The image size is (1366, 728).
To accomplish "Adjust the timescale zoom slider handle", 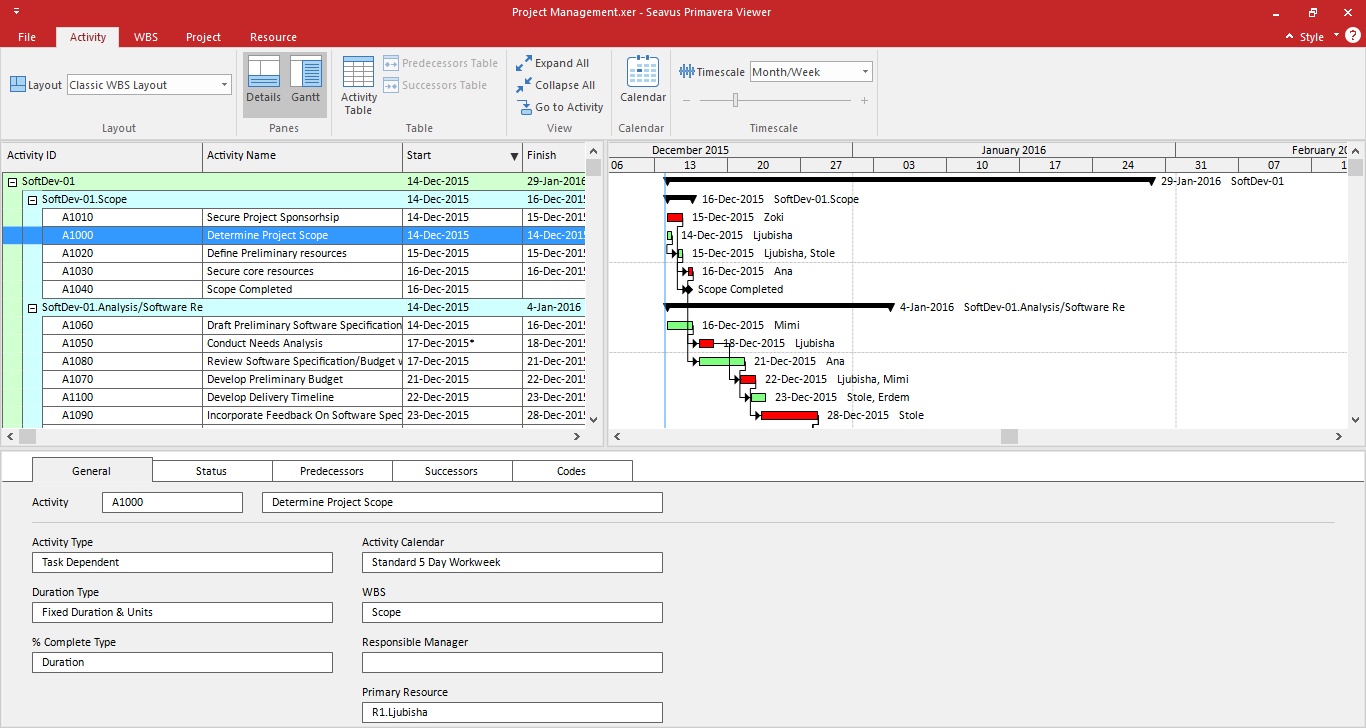I will pyautogui.click(x=736, y=100).
